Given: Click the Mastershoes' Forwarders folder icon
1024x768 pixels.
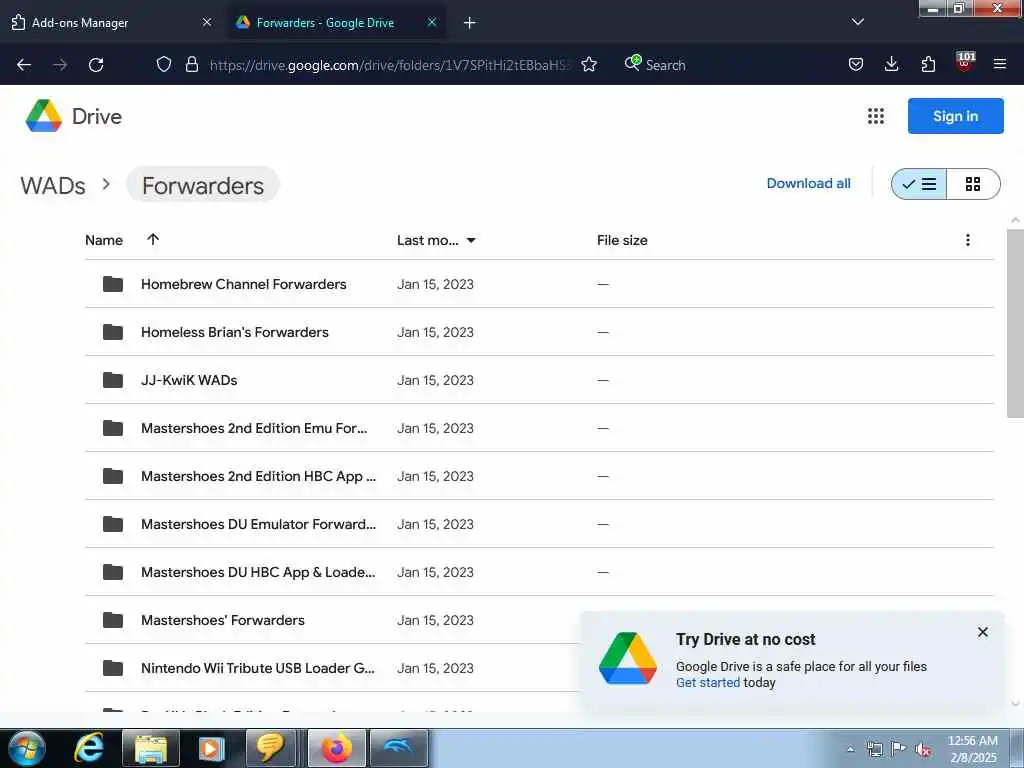Looking at the screenshot, I should pos(113,620).
